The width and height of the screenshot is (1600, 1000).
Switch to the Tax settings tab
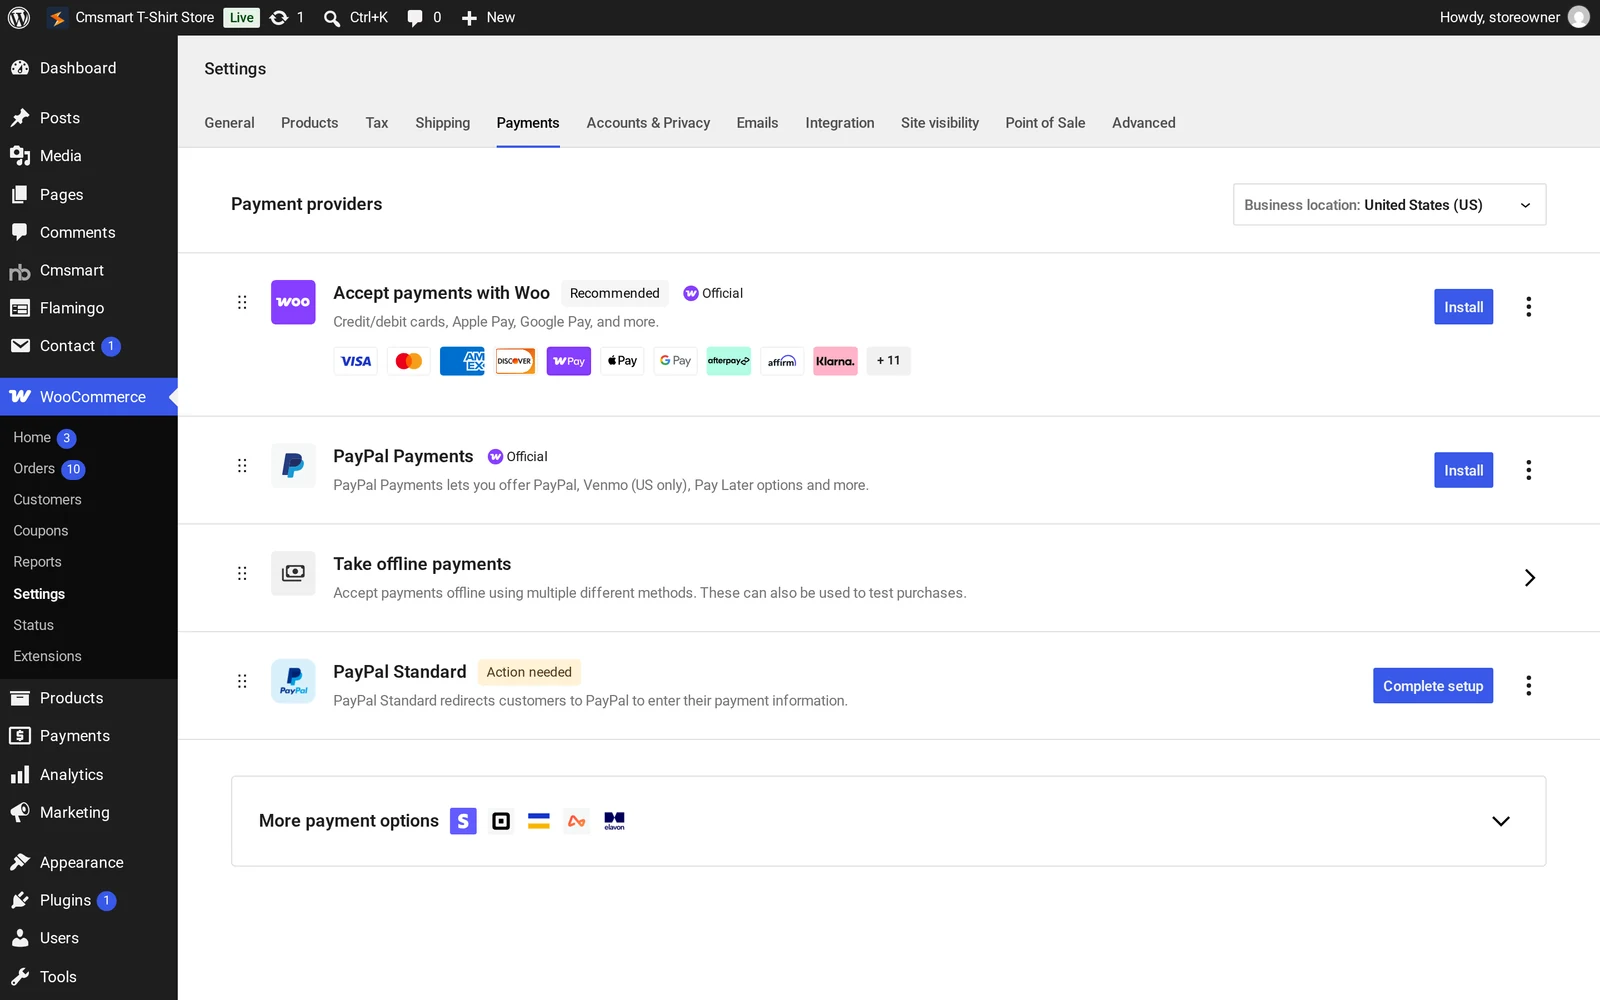pyautogui.click(x=376, y=123)
